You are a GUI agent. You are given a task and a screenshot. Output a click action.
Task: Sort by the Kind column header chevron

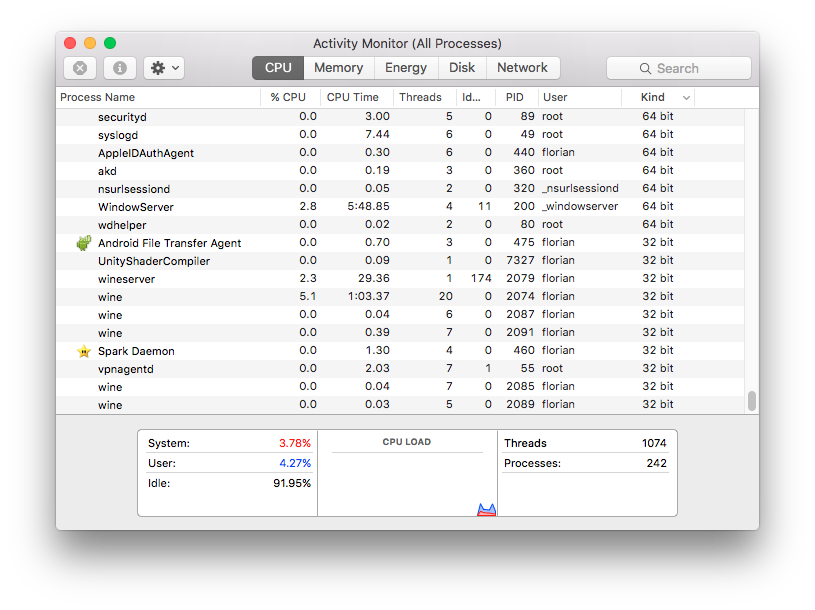point(686,98)
